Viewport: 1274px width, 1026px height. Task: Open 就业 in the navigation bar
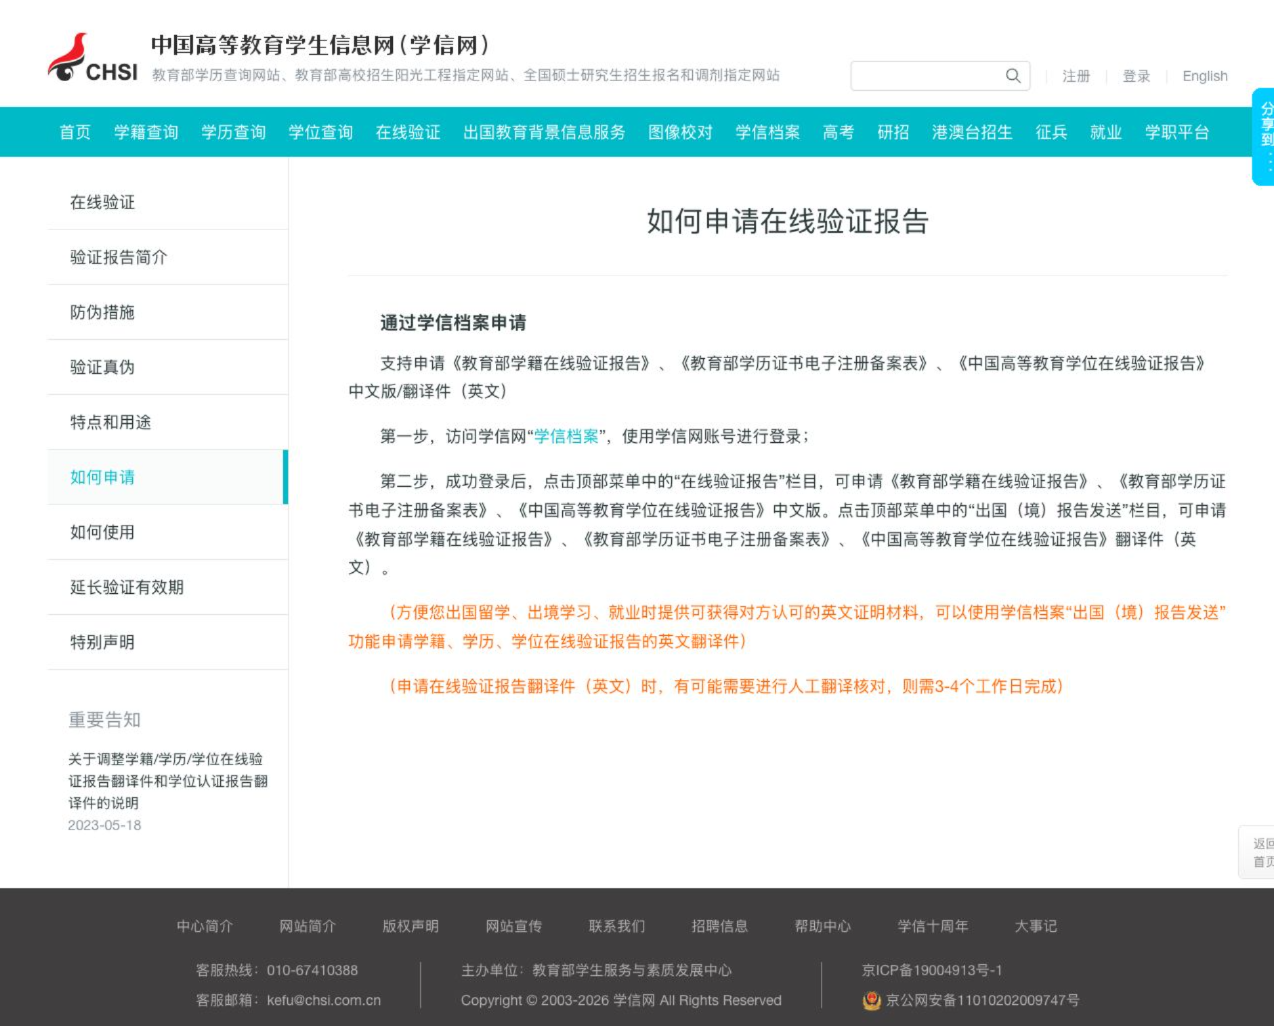1106,132
